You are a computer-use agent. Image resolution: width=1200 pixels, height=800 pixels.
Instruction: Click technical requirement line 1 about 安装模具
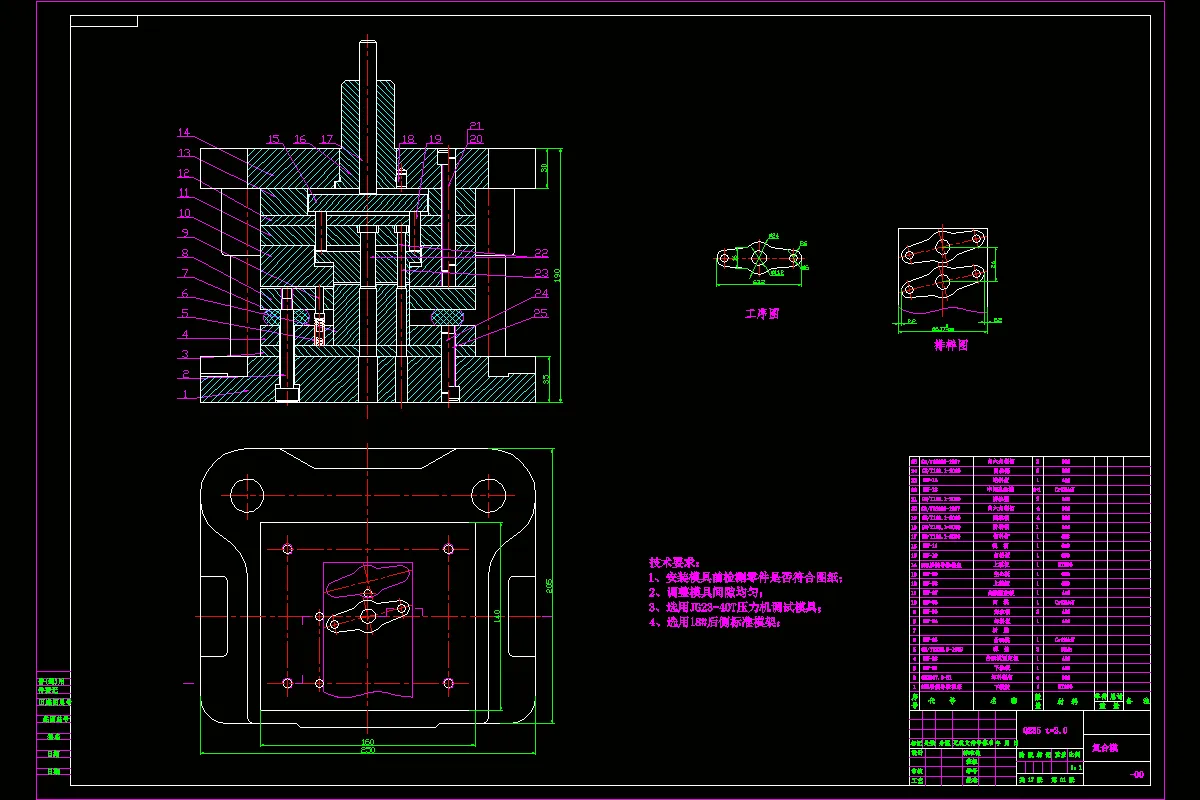[x=746, y=578]
